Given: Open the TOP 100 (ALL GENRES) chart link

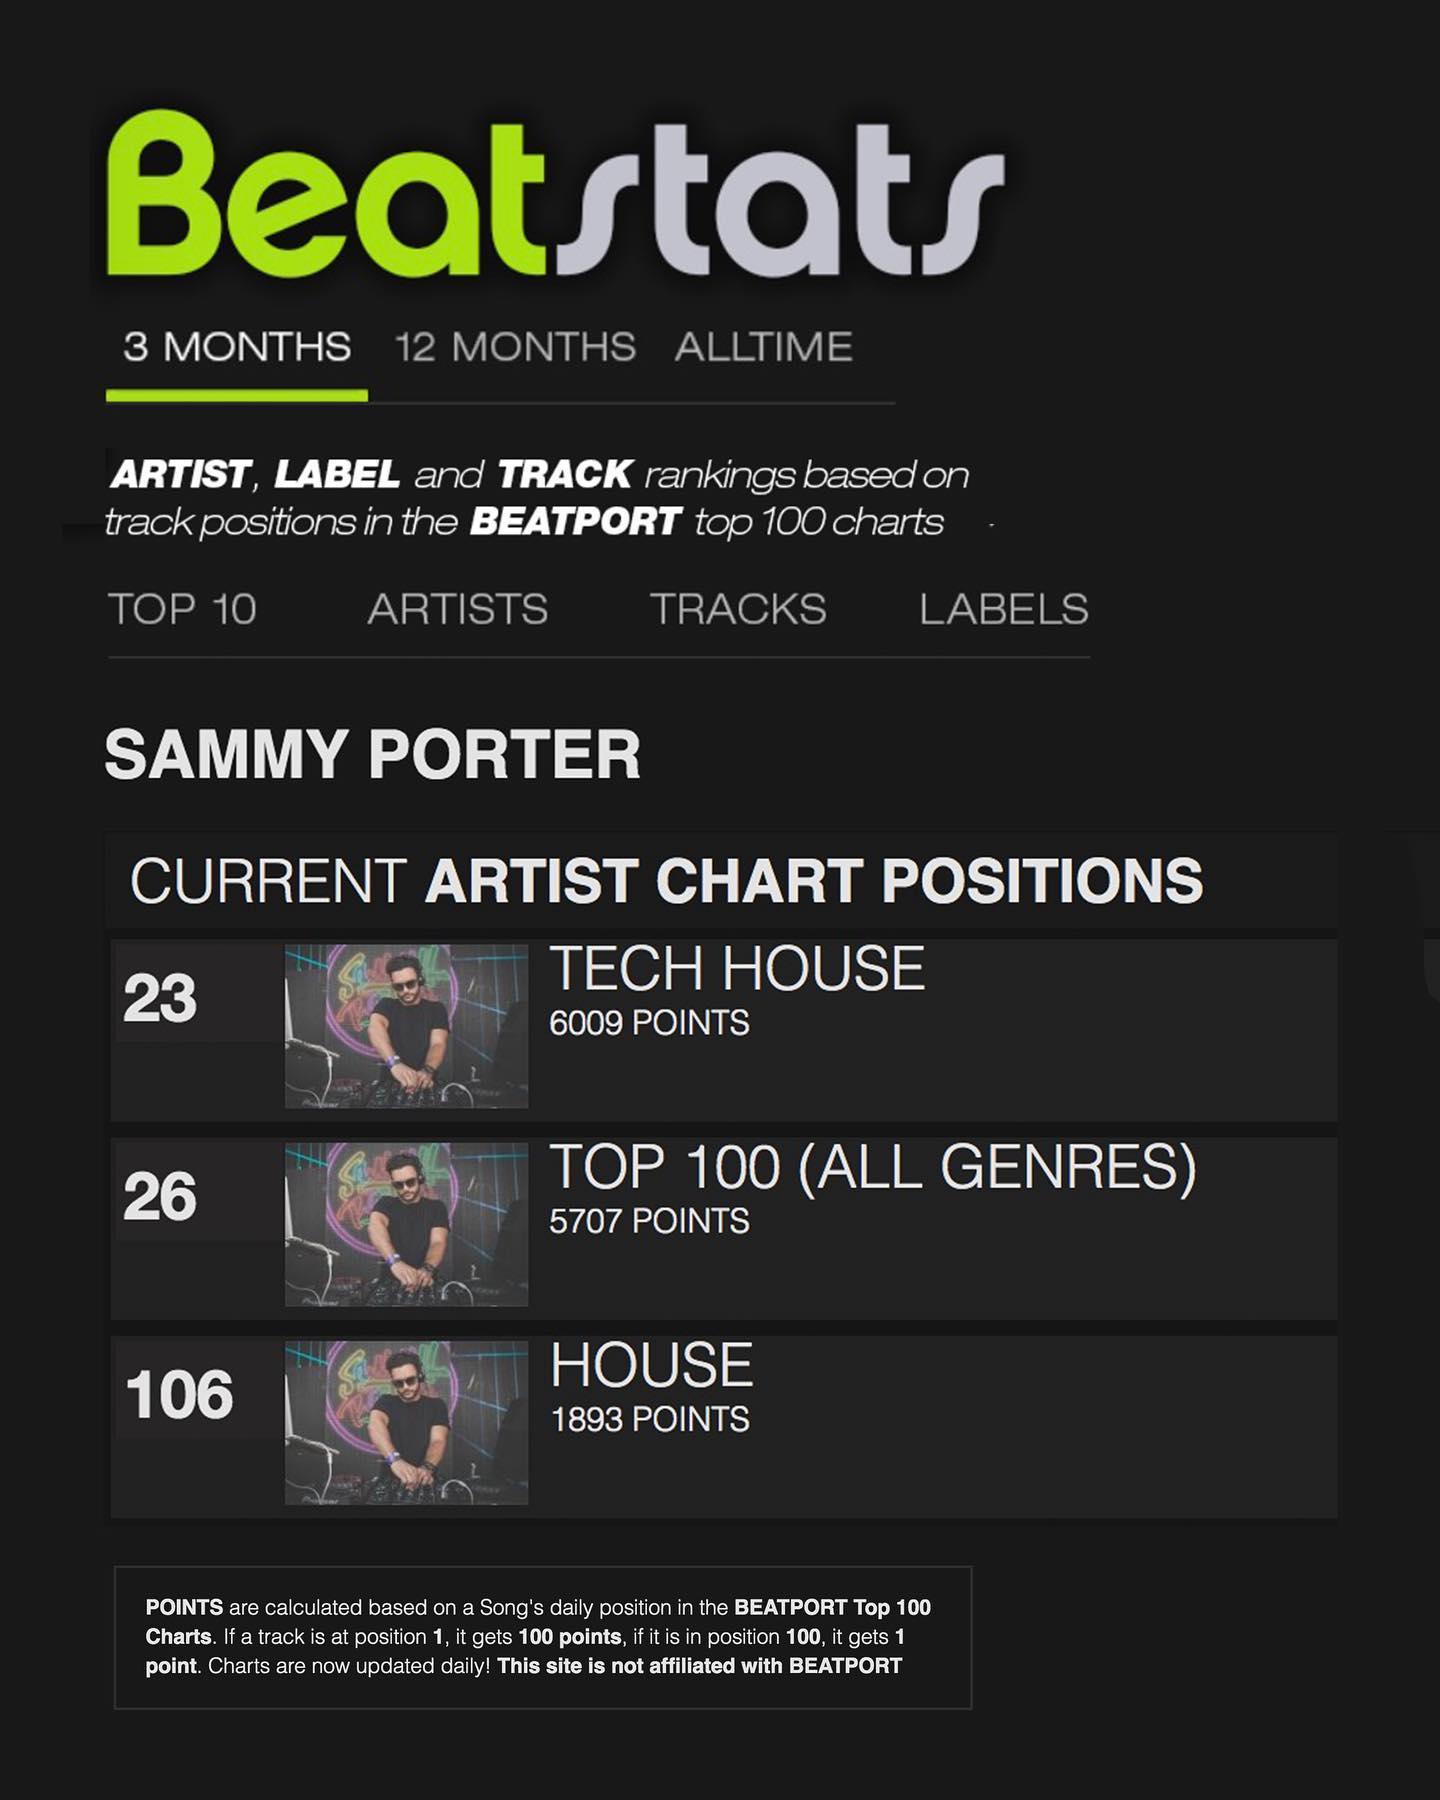Looking at the screenshot, I should [x=873, y=1167].
